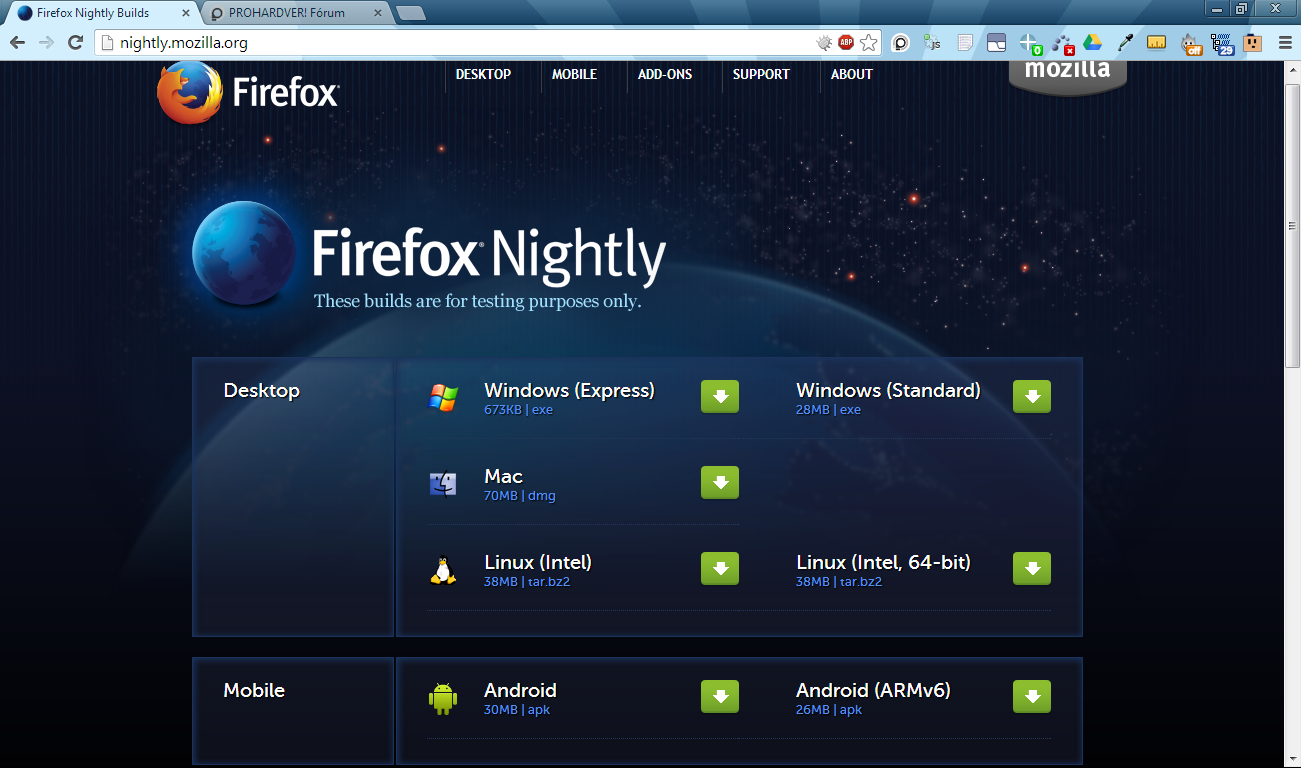The width and height of the screenshot is (1301, 768).
Task: Click the Mobile section heading
Action: pos(254,690)
